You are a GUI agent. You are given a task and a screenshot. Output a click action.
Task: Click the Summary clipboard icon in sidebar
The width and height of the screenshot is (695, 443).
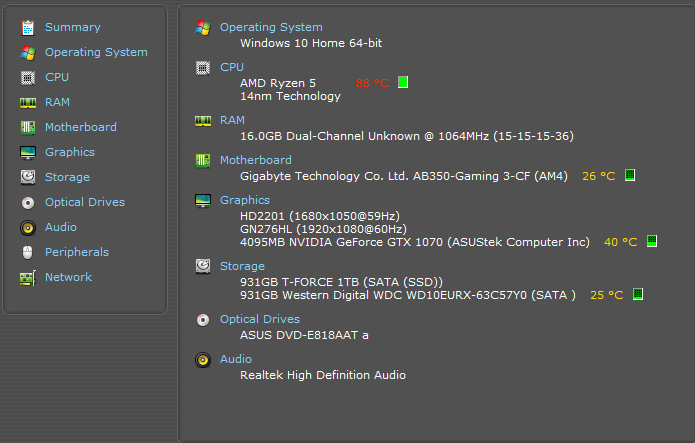point(28,27)
